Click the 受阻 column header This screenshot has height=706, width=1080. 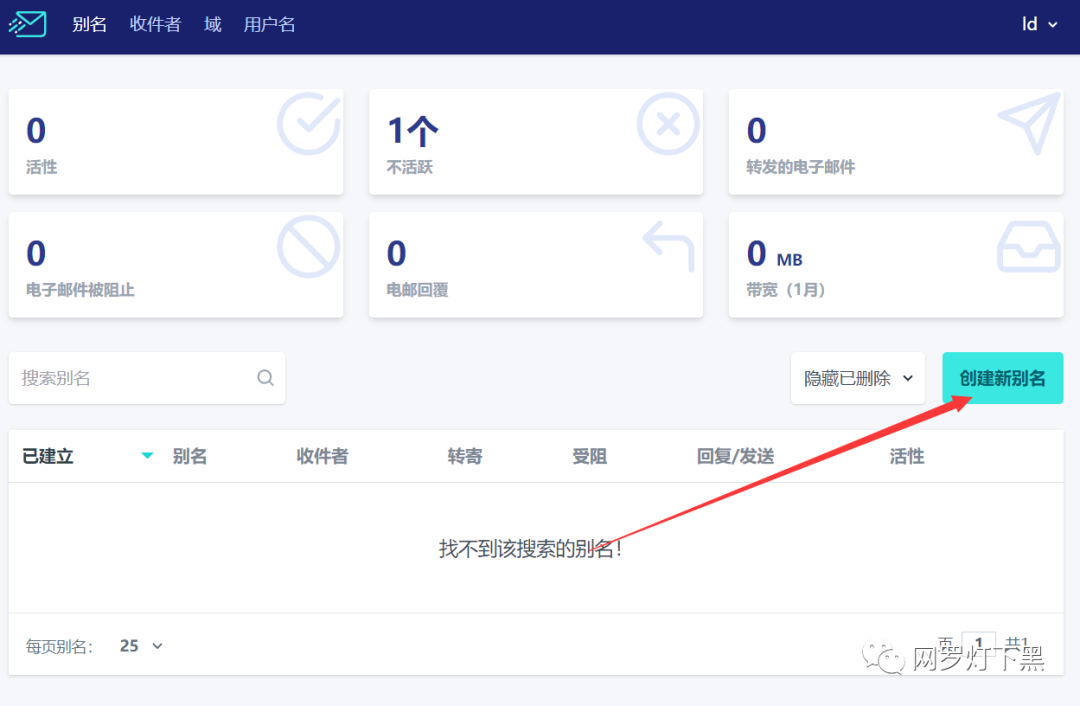[590, 456]
